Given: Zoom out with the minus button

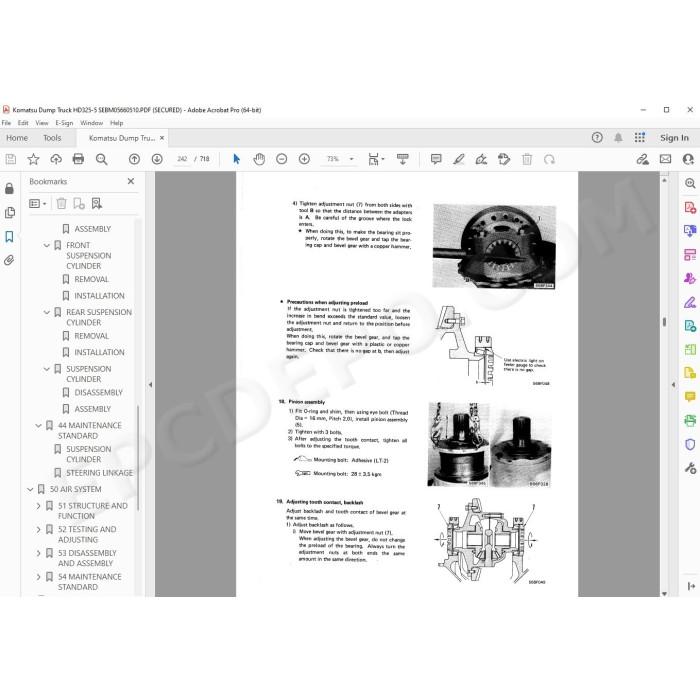Looking at the screenshot, I should [x=282, y=159].
